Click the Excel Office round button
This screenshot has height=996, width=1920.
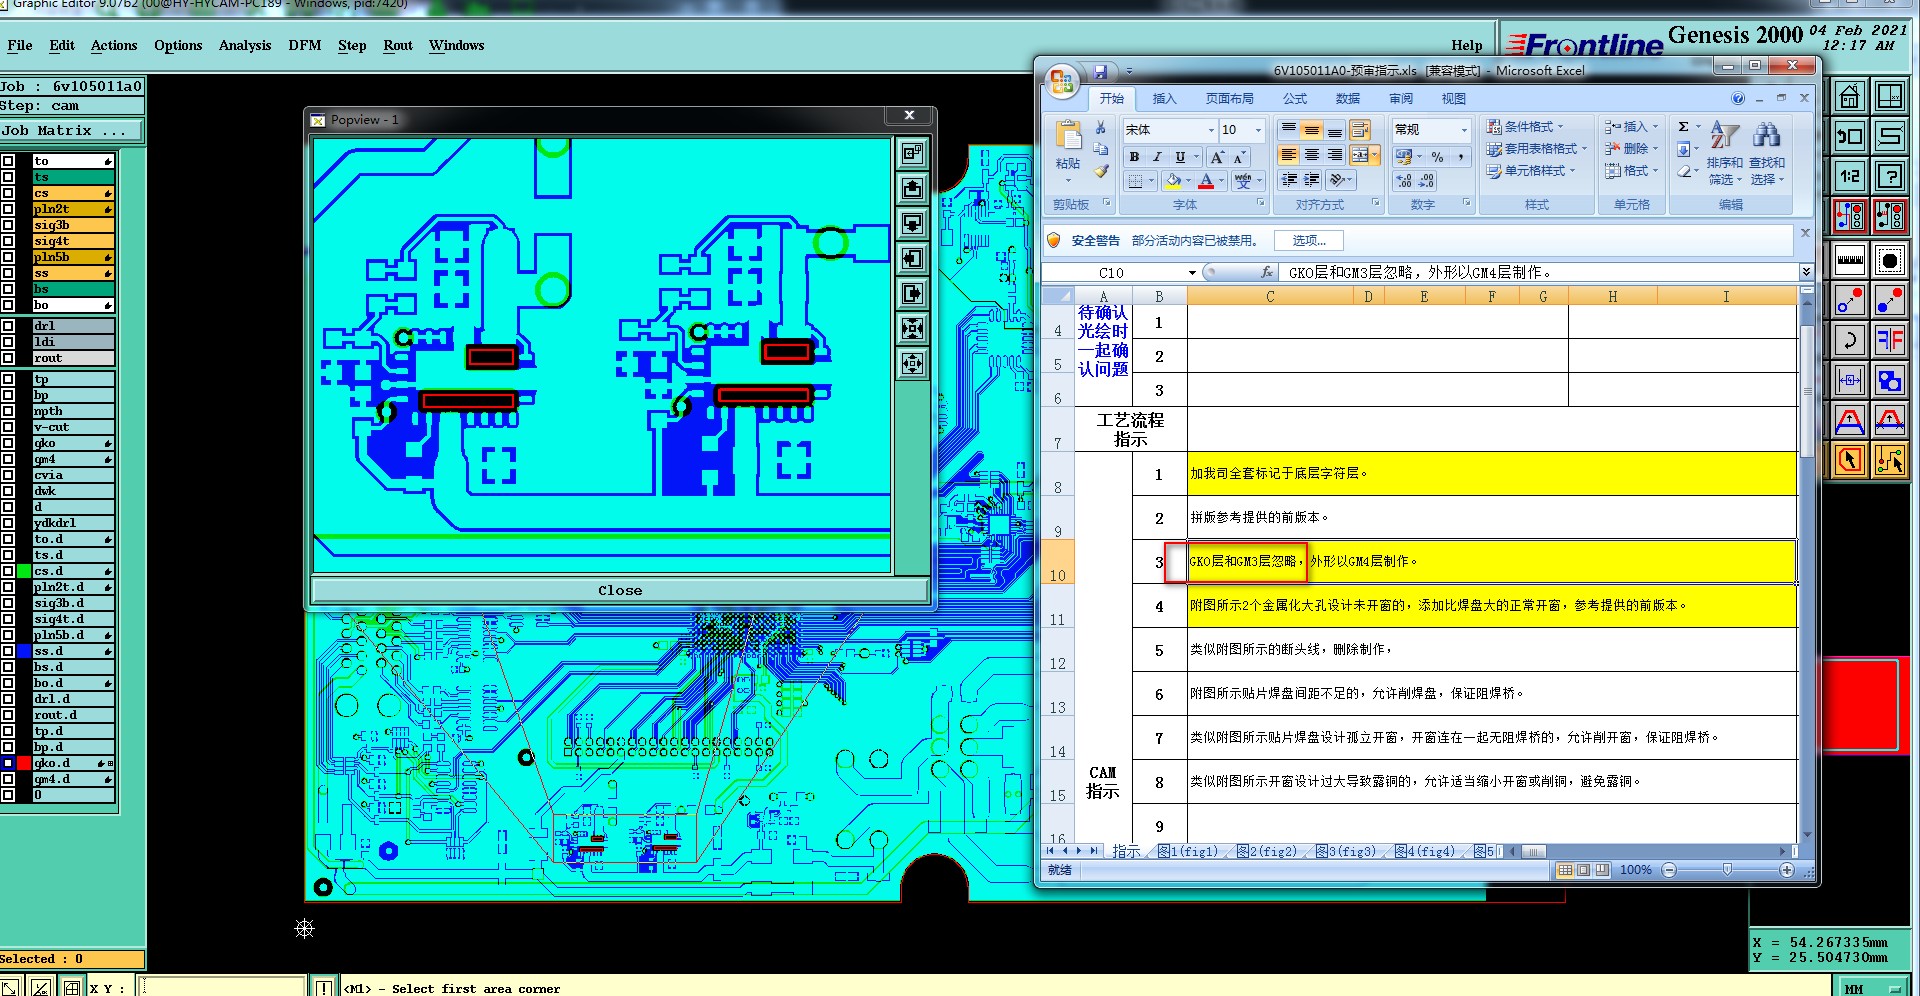(1062, 81)
